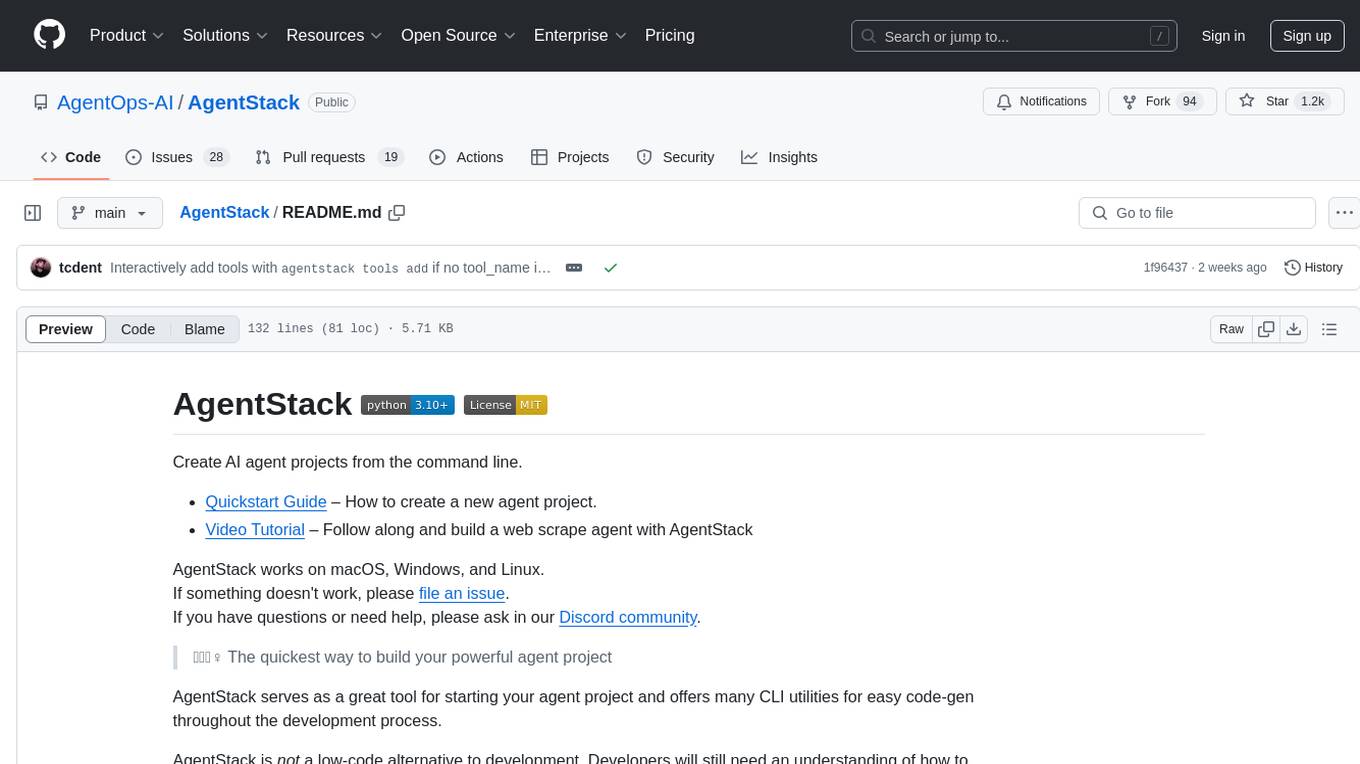Click the file an issue link
The width and height of the screenshot is (1360, 764).
pos(462,593)
